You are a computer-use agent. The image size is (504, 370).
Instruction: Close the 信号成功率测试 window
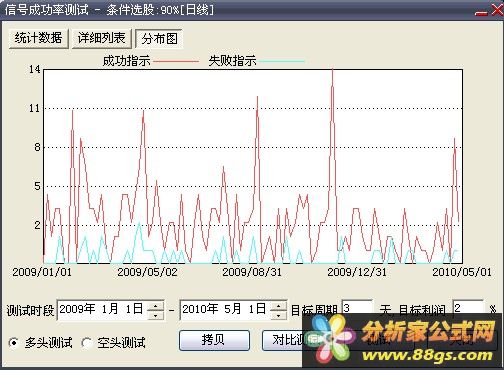point(497,10)
